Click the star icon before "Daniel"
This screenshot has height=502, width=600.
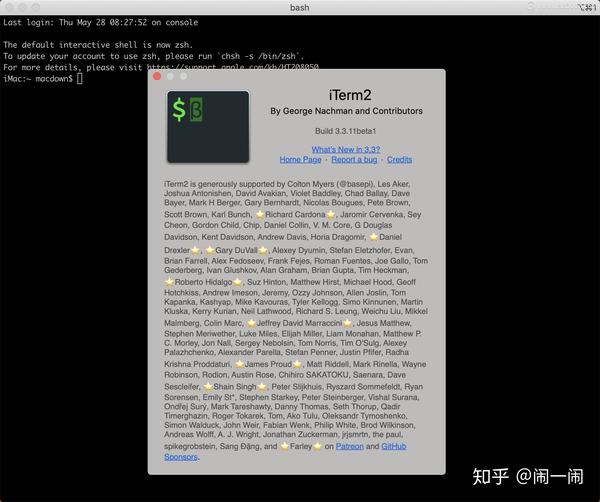373,237
